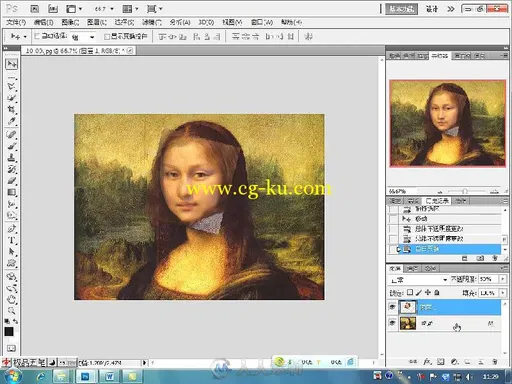Screen dimensions: 512x384
Task: Select the 3D Rotate tool
Action: (11, 276)
